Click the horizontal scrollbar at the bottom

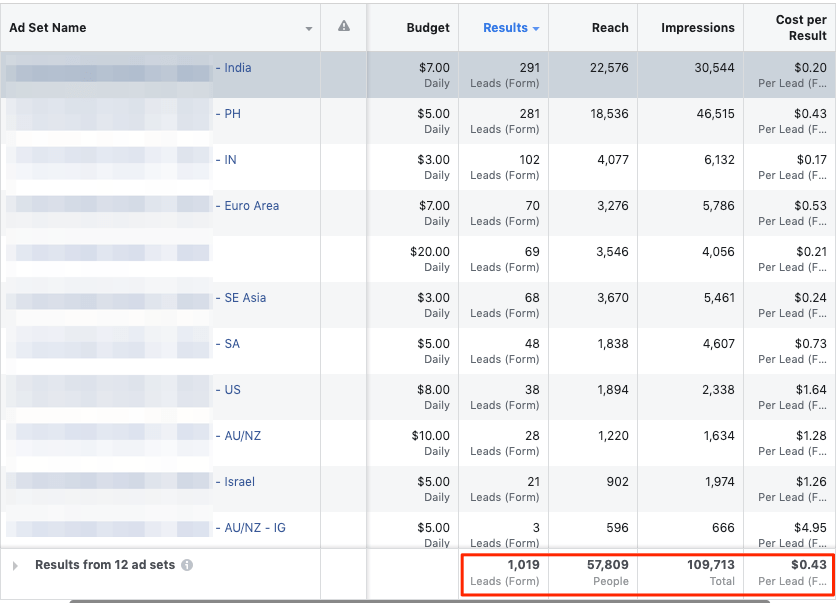coord(418,598)
